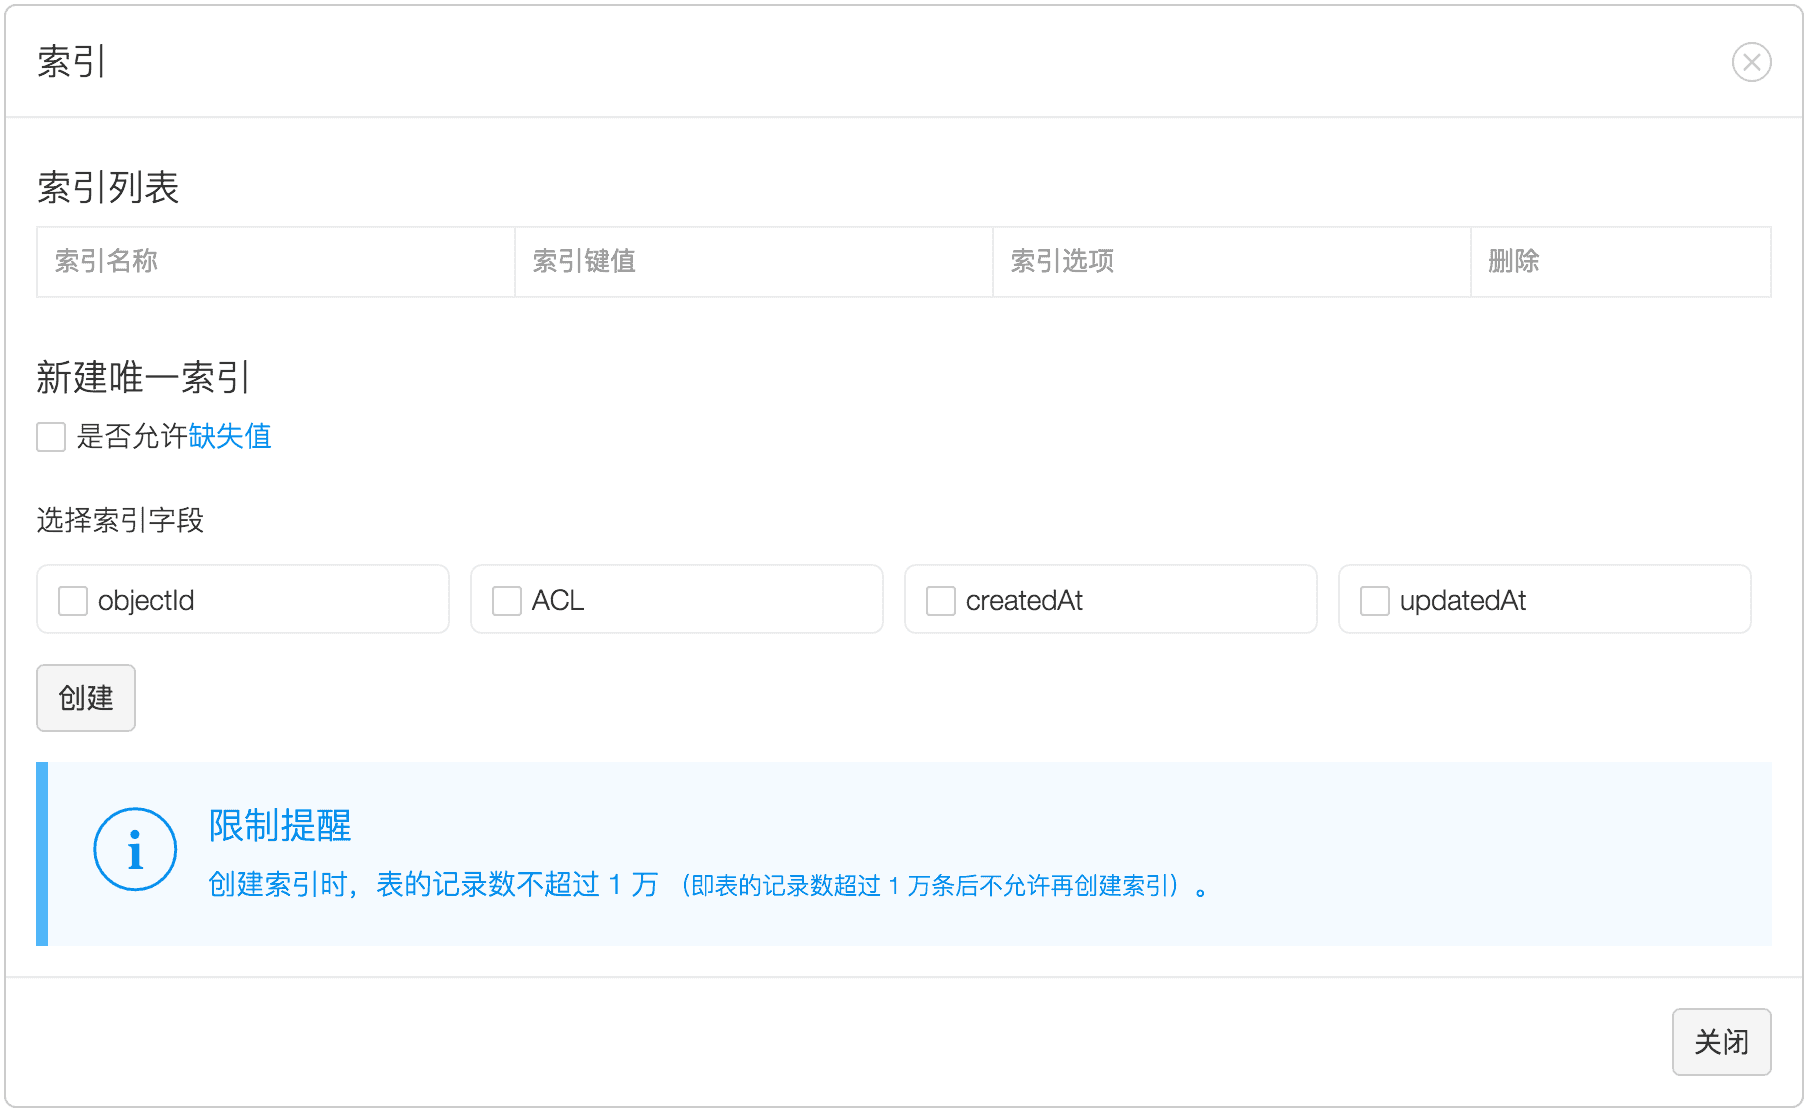1814x1114 pixels.
Task: Click the 索引键值 column header
Action: click(x=584, y=262)
